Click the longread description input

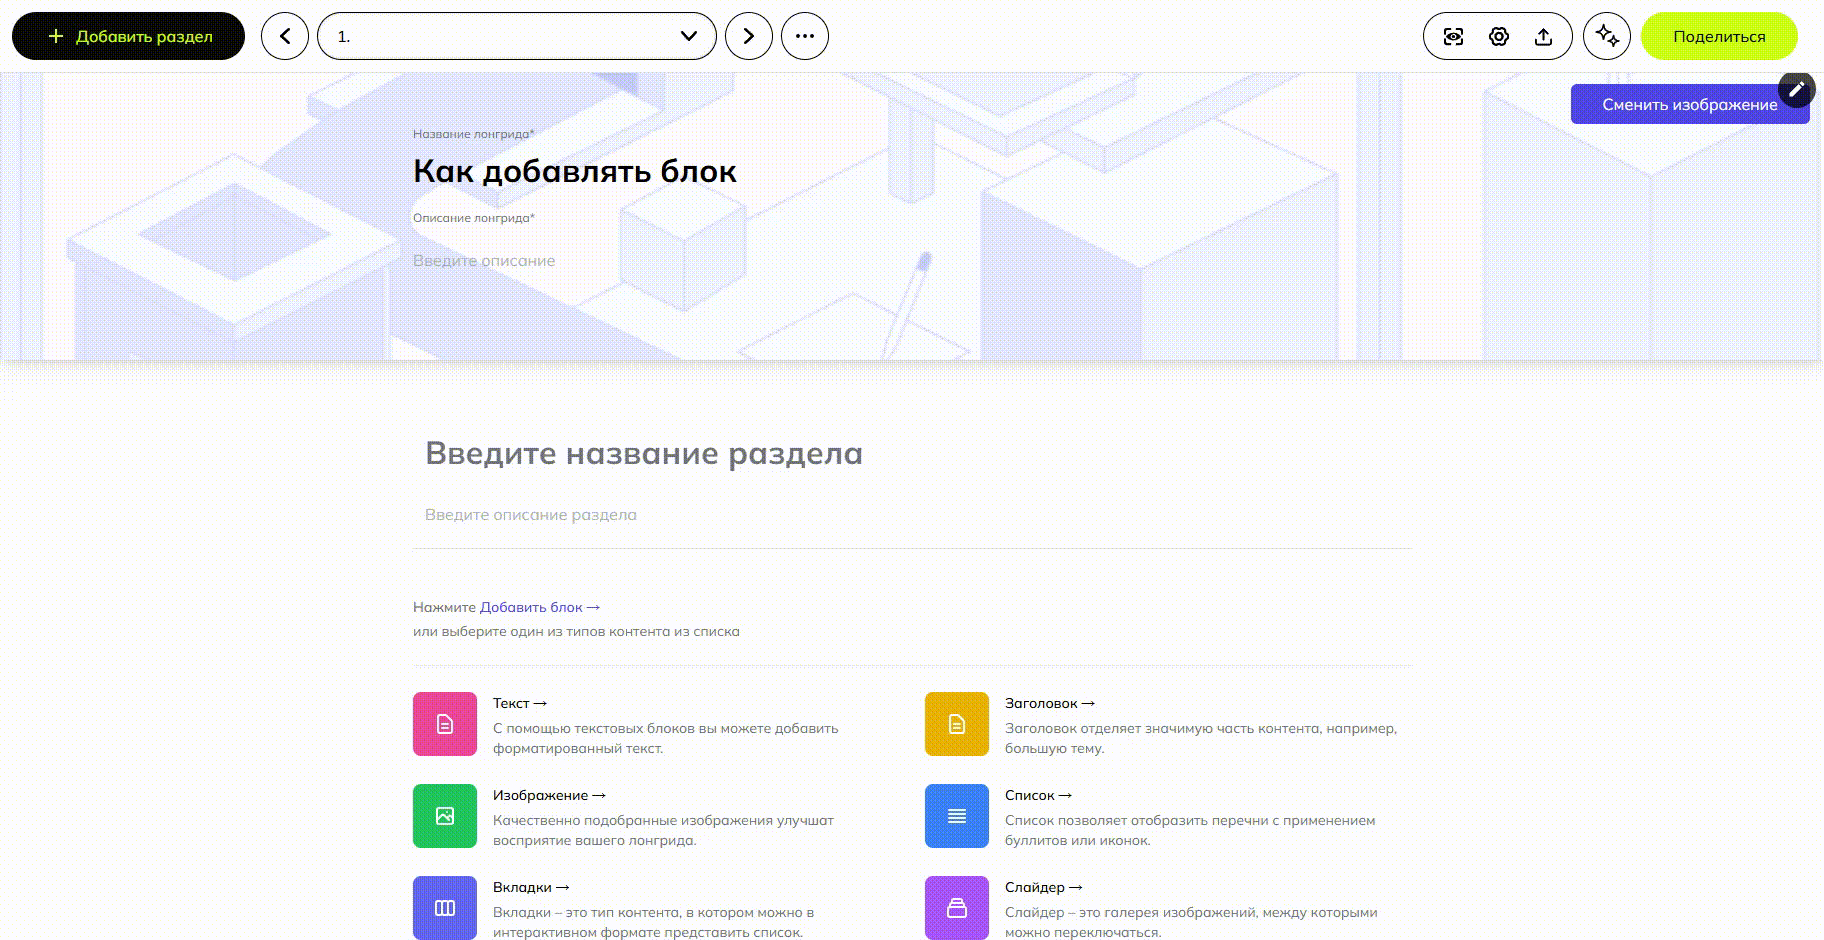point(484,260)
